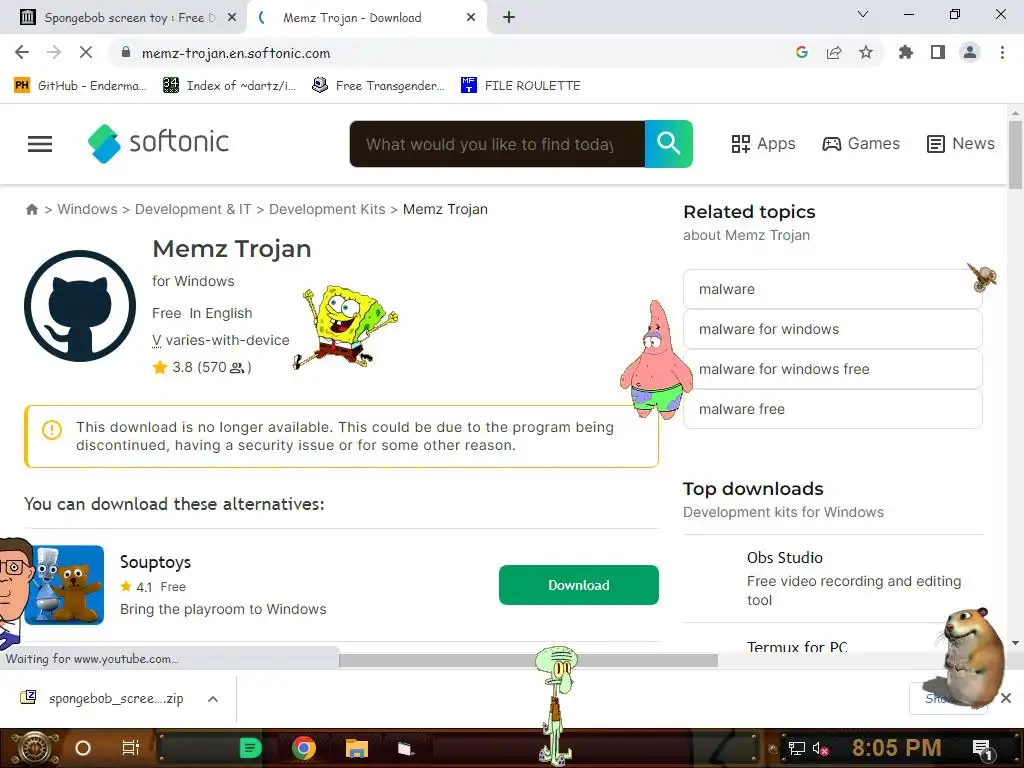Focus the Softonic search field
This screenshot has height=768, width=1024.
[497, 144]
